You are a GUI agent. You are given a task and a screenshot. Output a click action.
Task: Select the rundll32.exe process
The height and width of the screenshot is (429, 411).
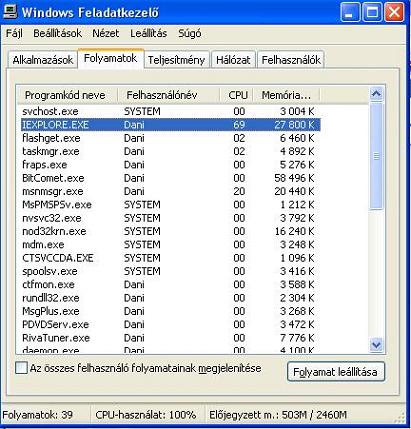coord(170,298)
